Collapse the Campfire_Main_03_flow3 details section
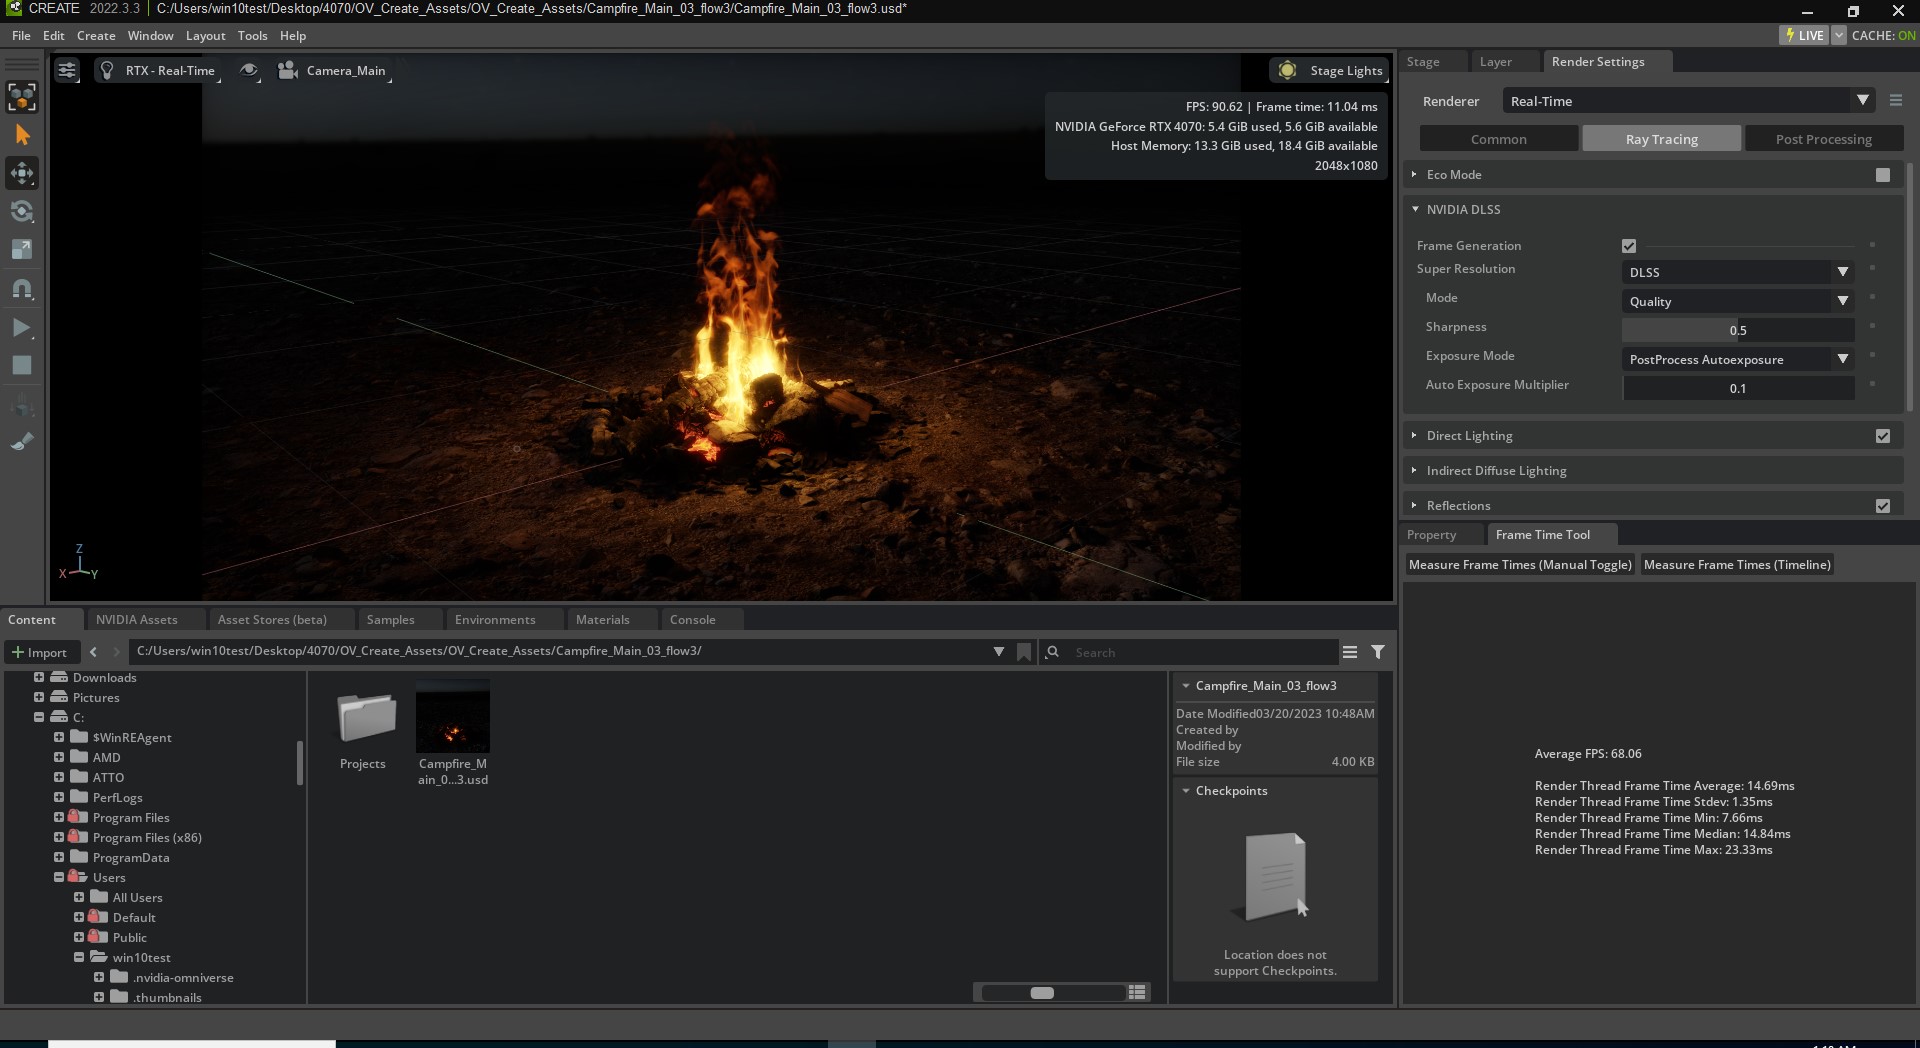Viewport: 1920px width, 1048px height. [x=1186, y=686]
